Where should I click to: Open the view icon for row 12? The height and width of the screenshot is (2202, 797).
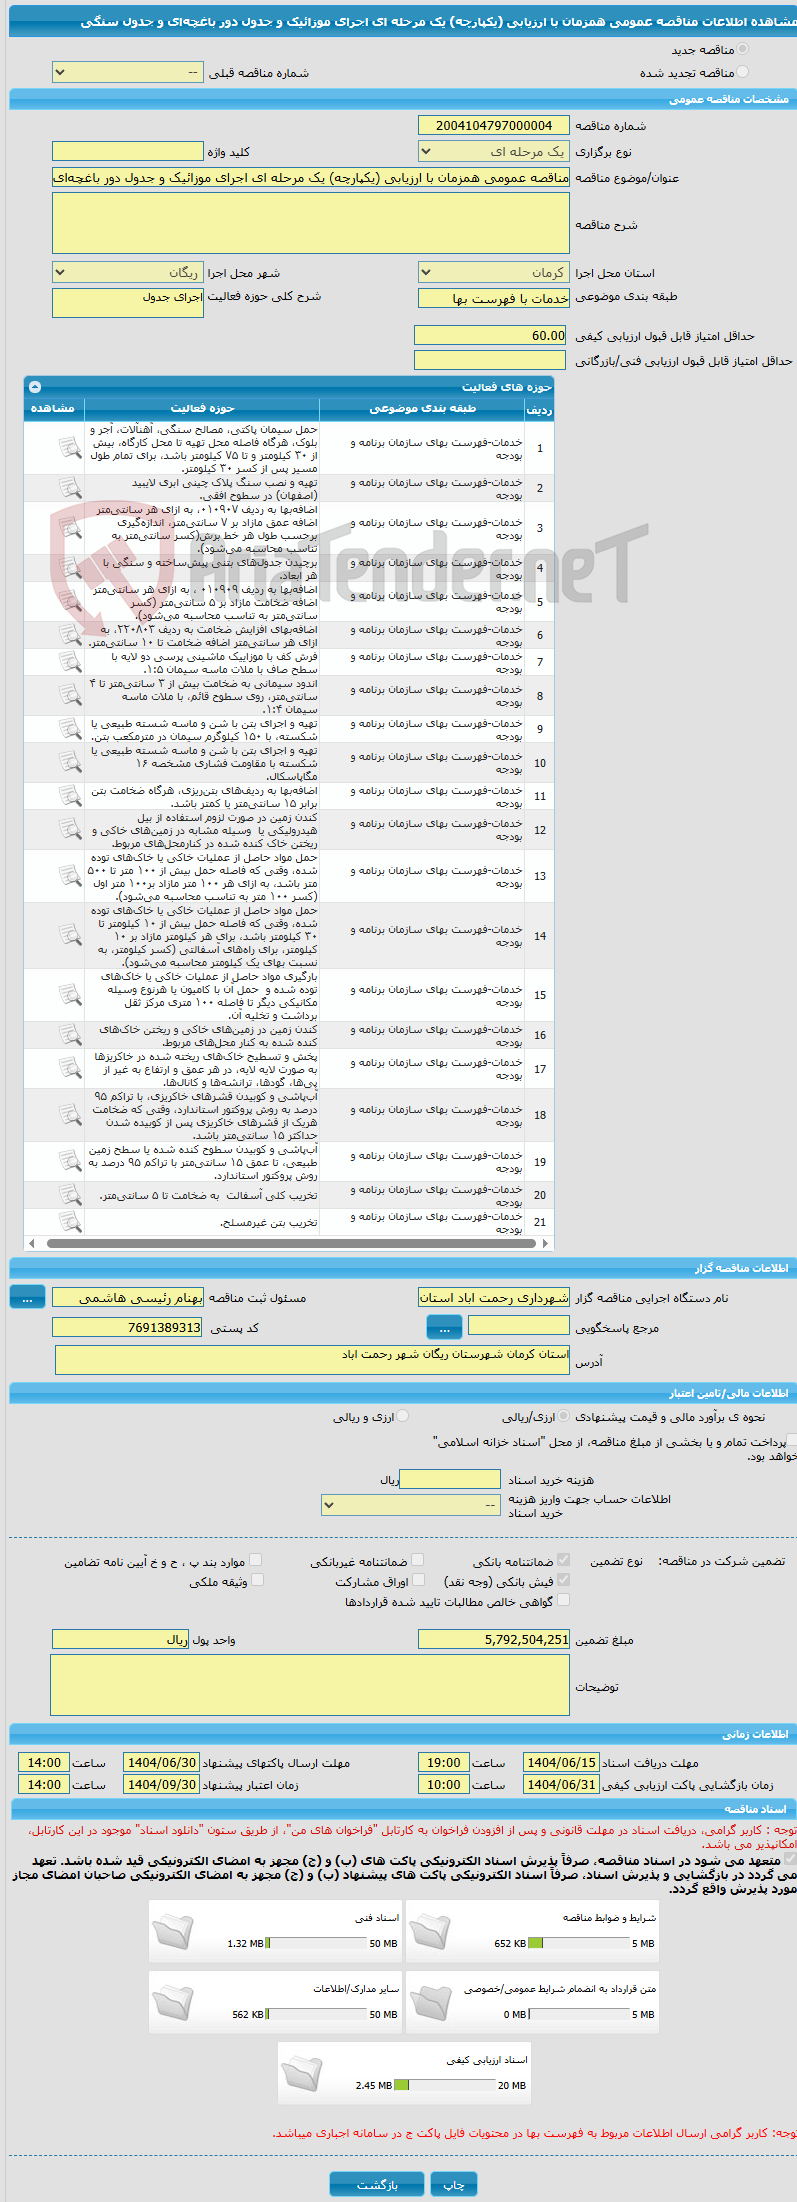click(70, 829)
